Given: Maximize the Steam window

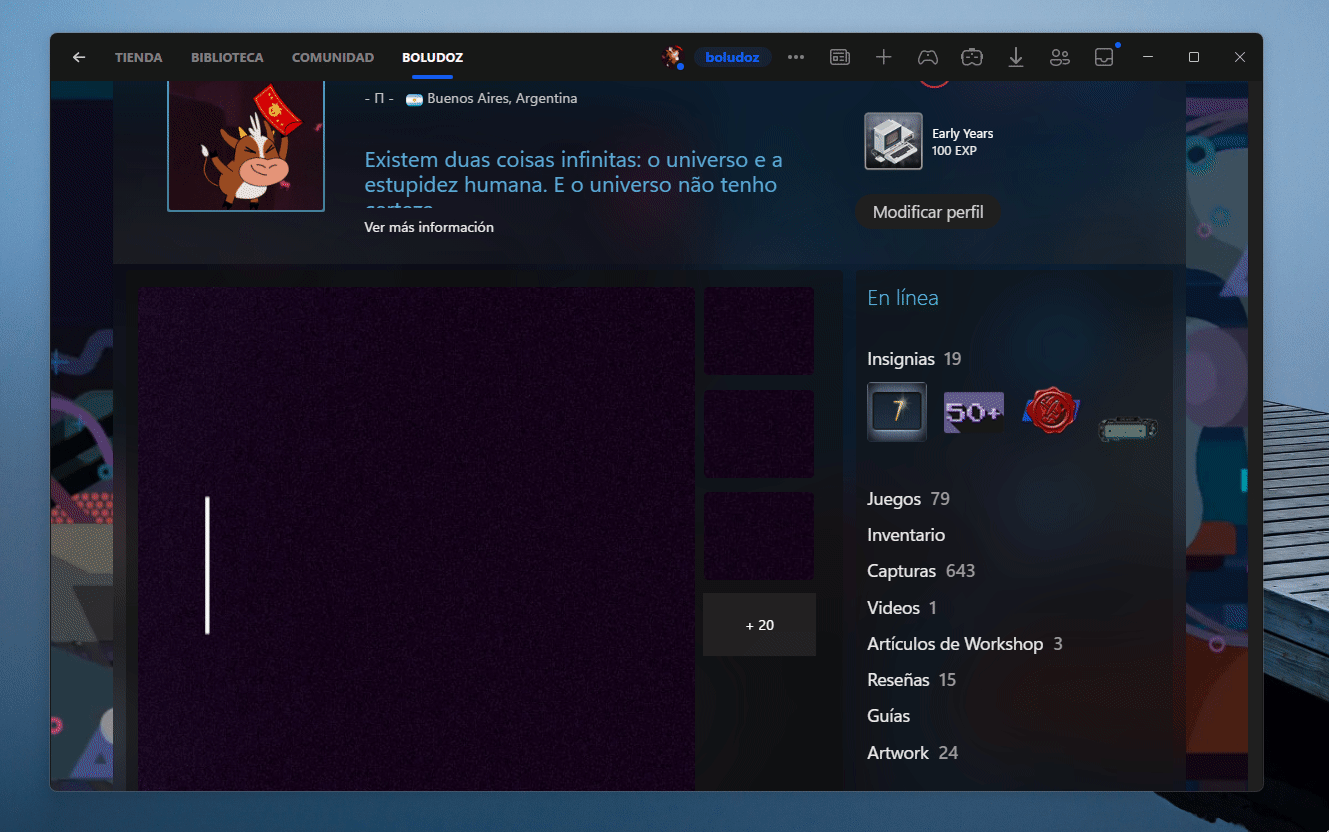Looking at the screenshot, I should click(x=1194, y=57).
